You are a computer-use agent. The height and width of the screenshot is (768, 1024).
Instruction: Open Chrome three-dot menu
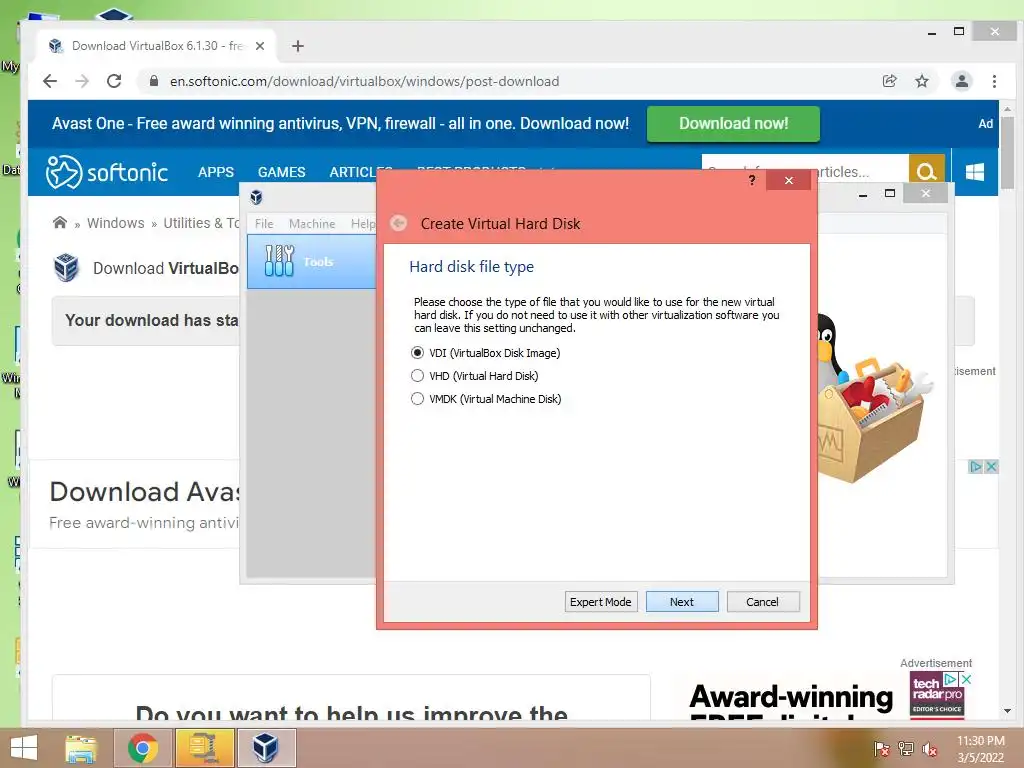(994, 81)
